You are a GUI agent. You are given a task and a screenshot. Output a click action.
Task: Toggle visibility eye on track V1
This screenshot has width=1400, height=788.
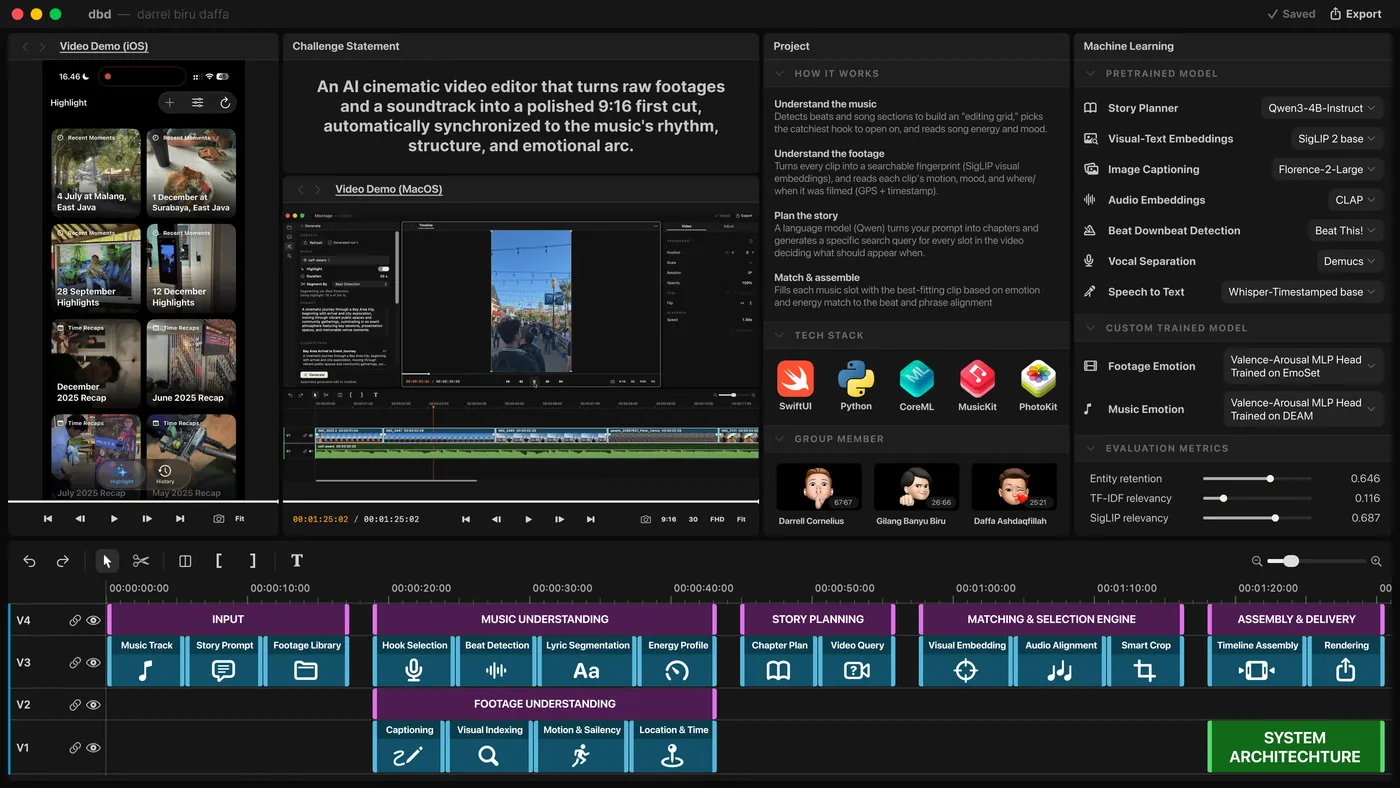click(x=94, y=747)
